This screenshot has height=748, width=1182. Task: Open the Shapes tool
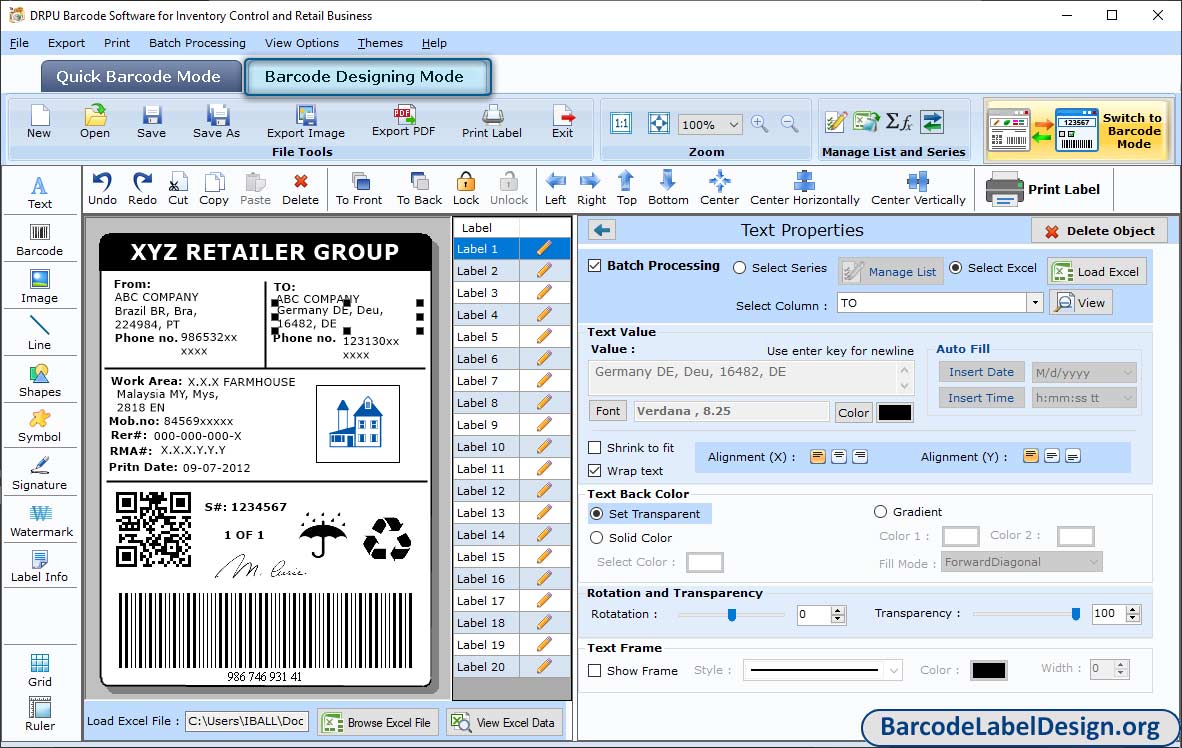coord(39,381)
